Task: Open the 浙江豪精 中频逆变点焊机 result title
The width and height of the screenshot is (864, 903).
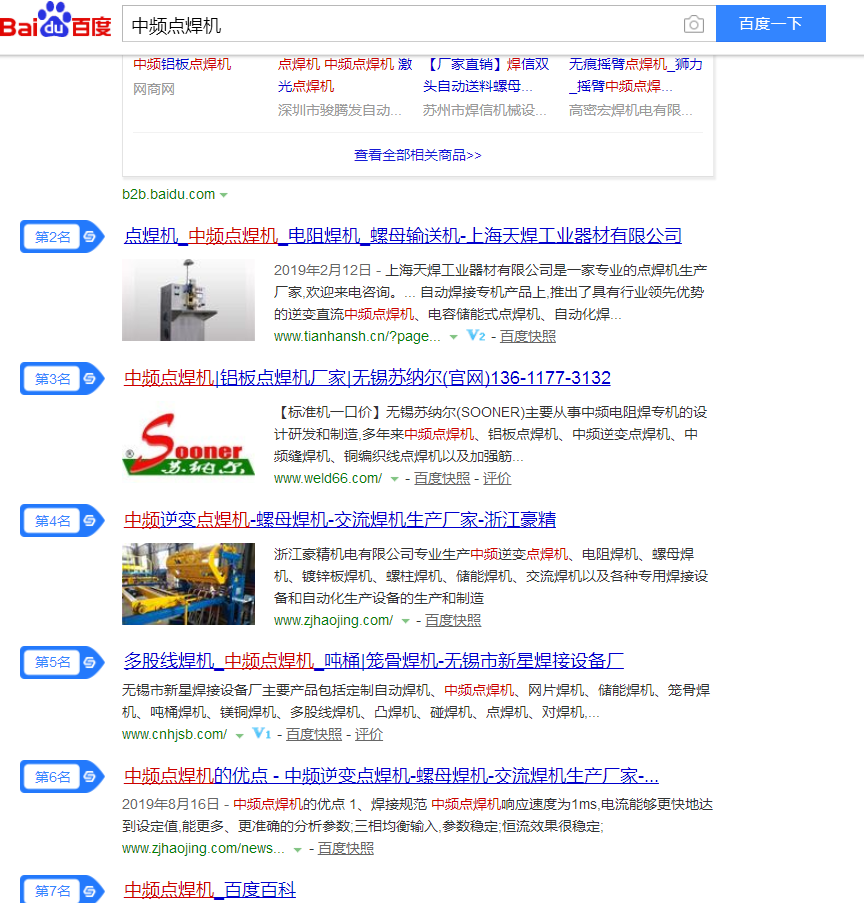Action: coord(340,519)
